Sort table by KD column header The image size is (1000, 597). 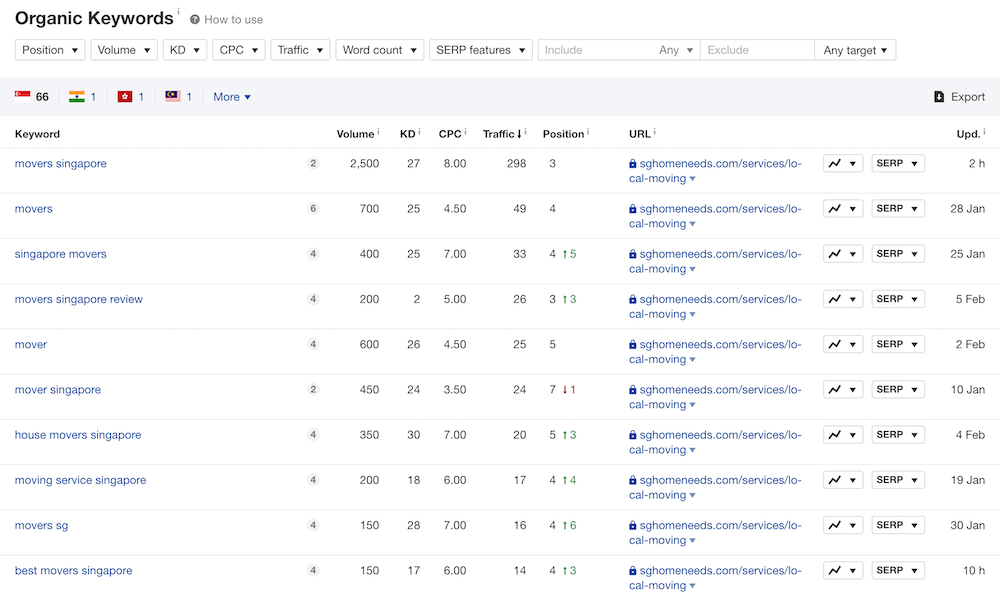(x=407, y=134)
